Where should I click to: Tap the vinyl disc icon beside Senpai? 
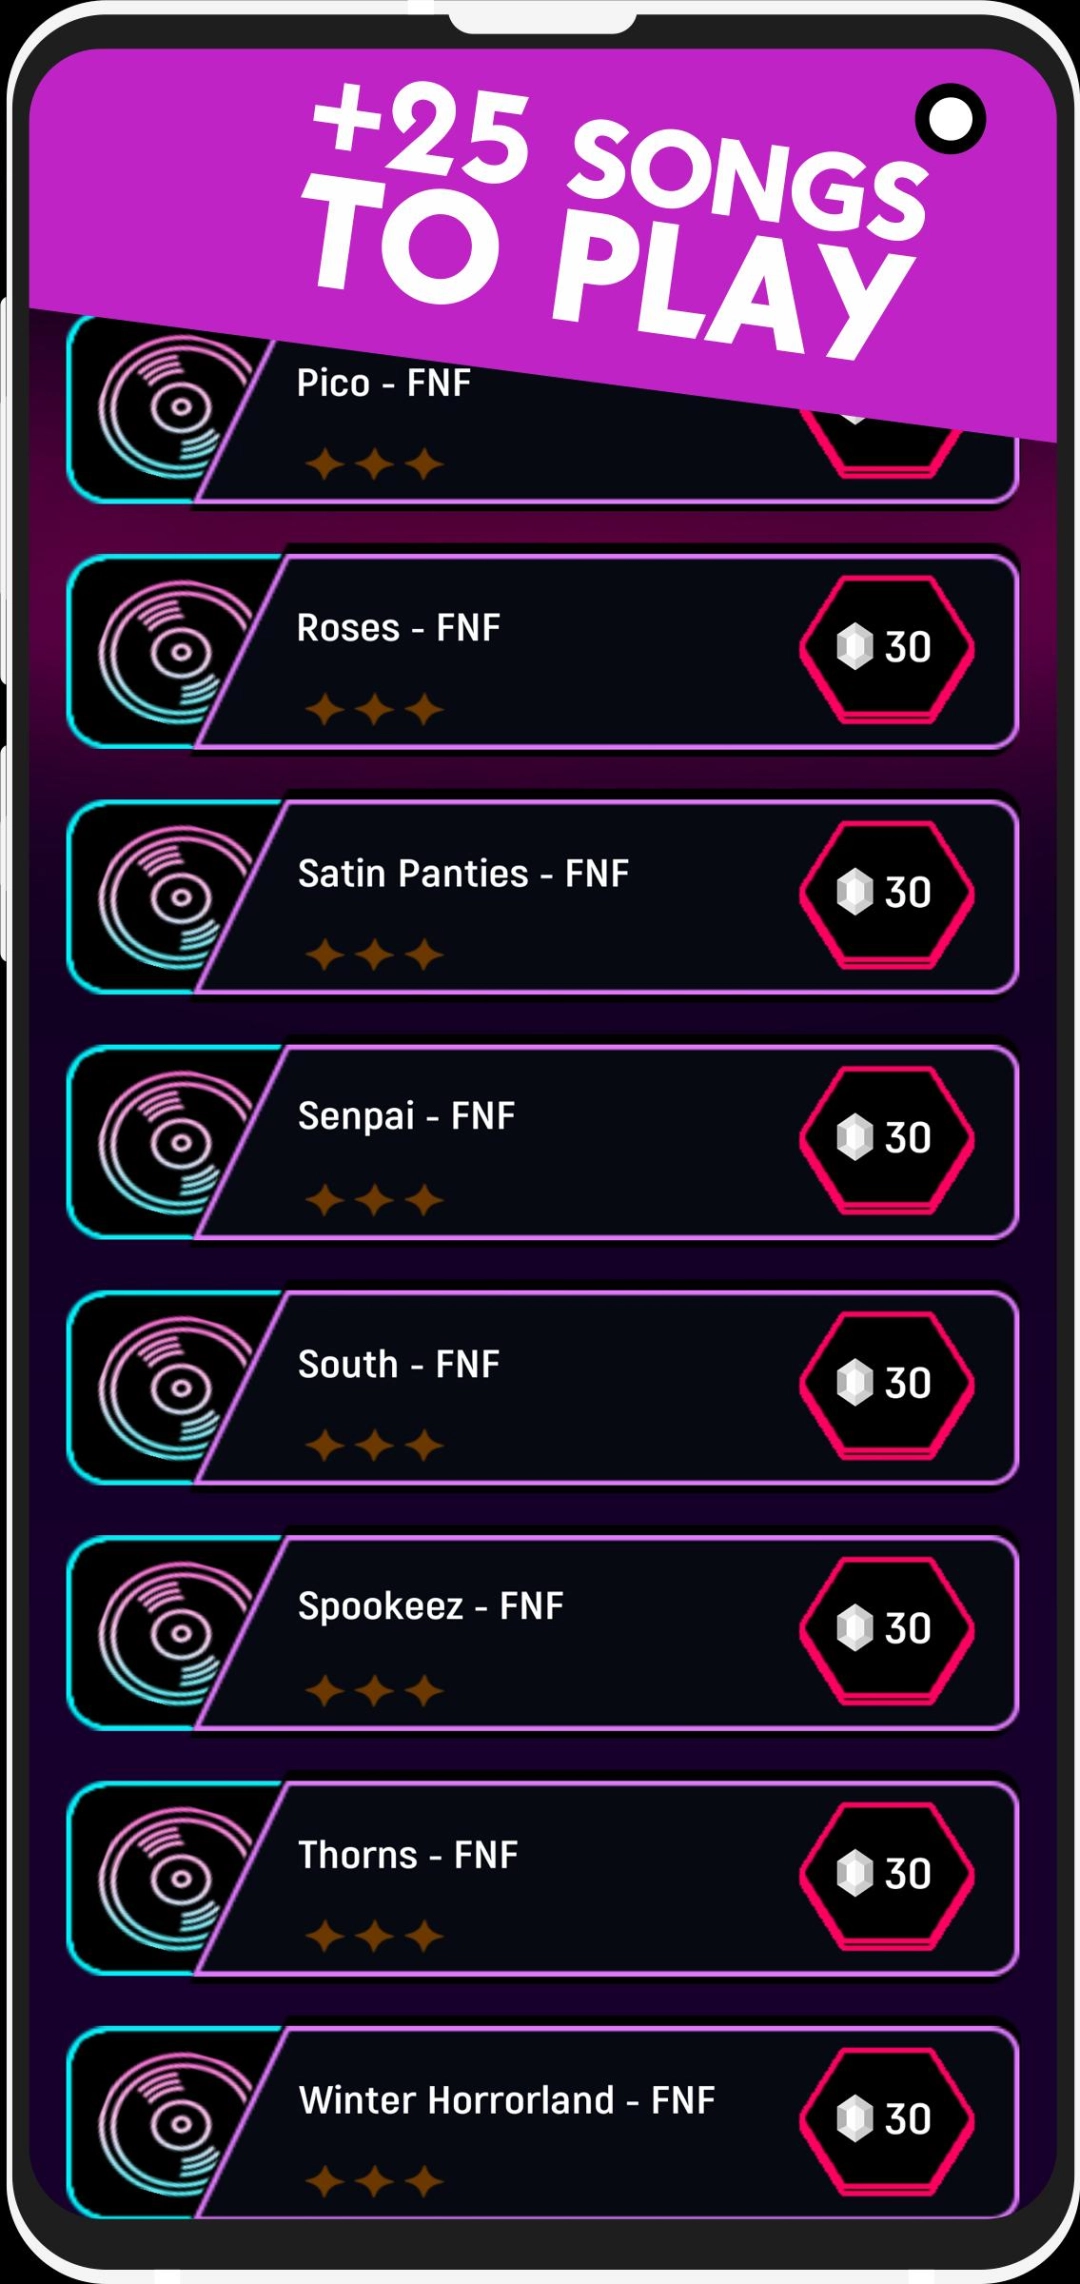[175, 1143]
